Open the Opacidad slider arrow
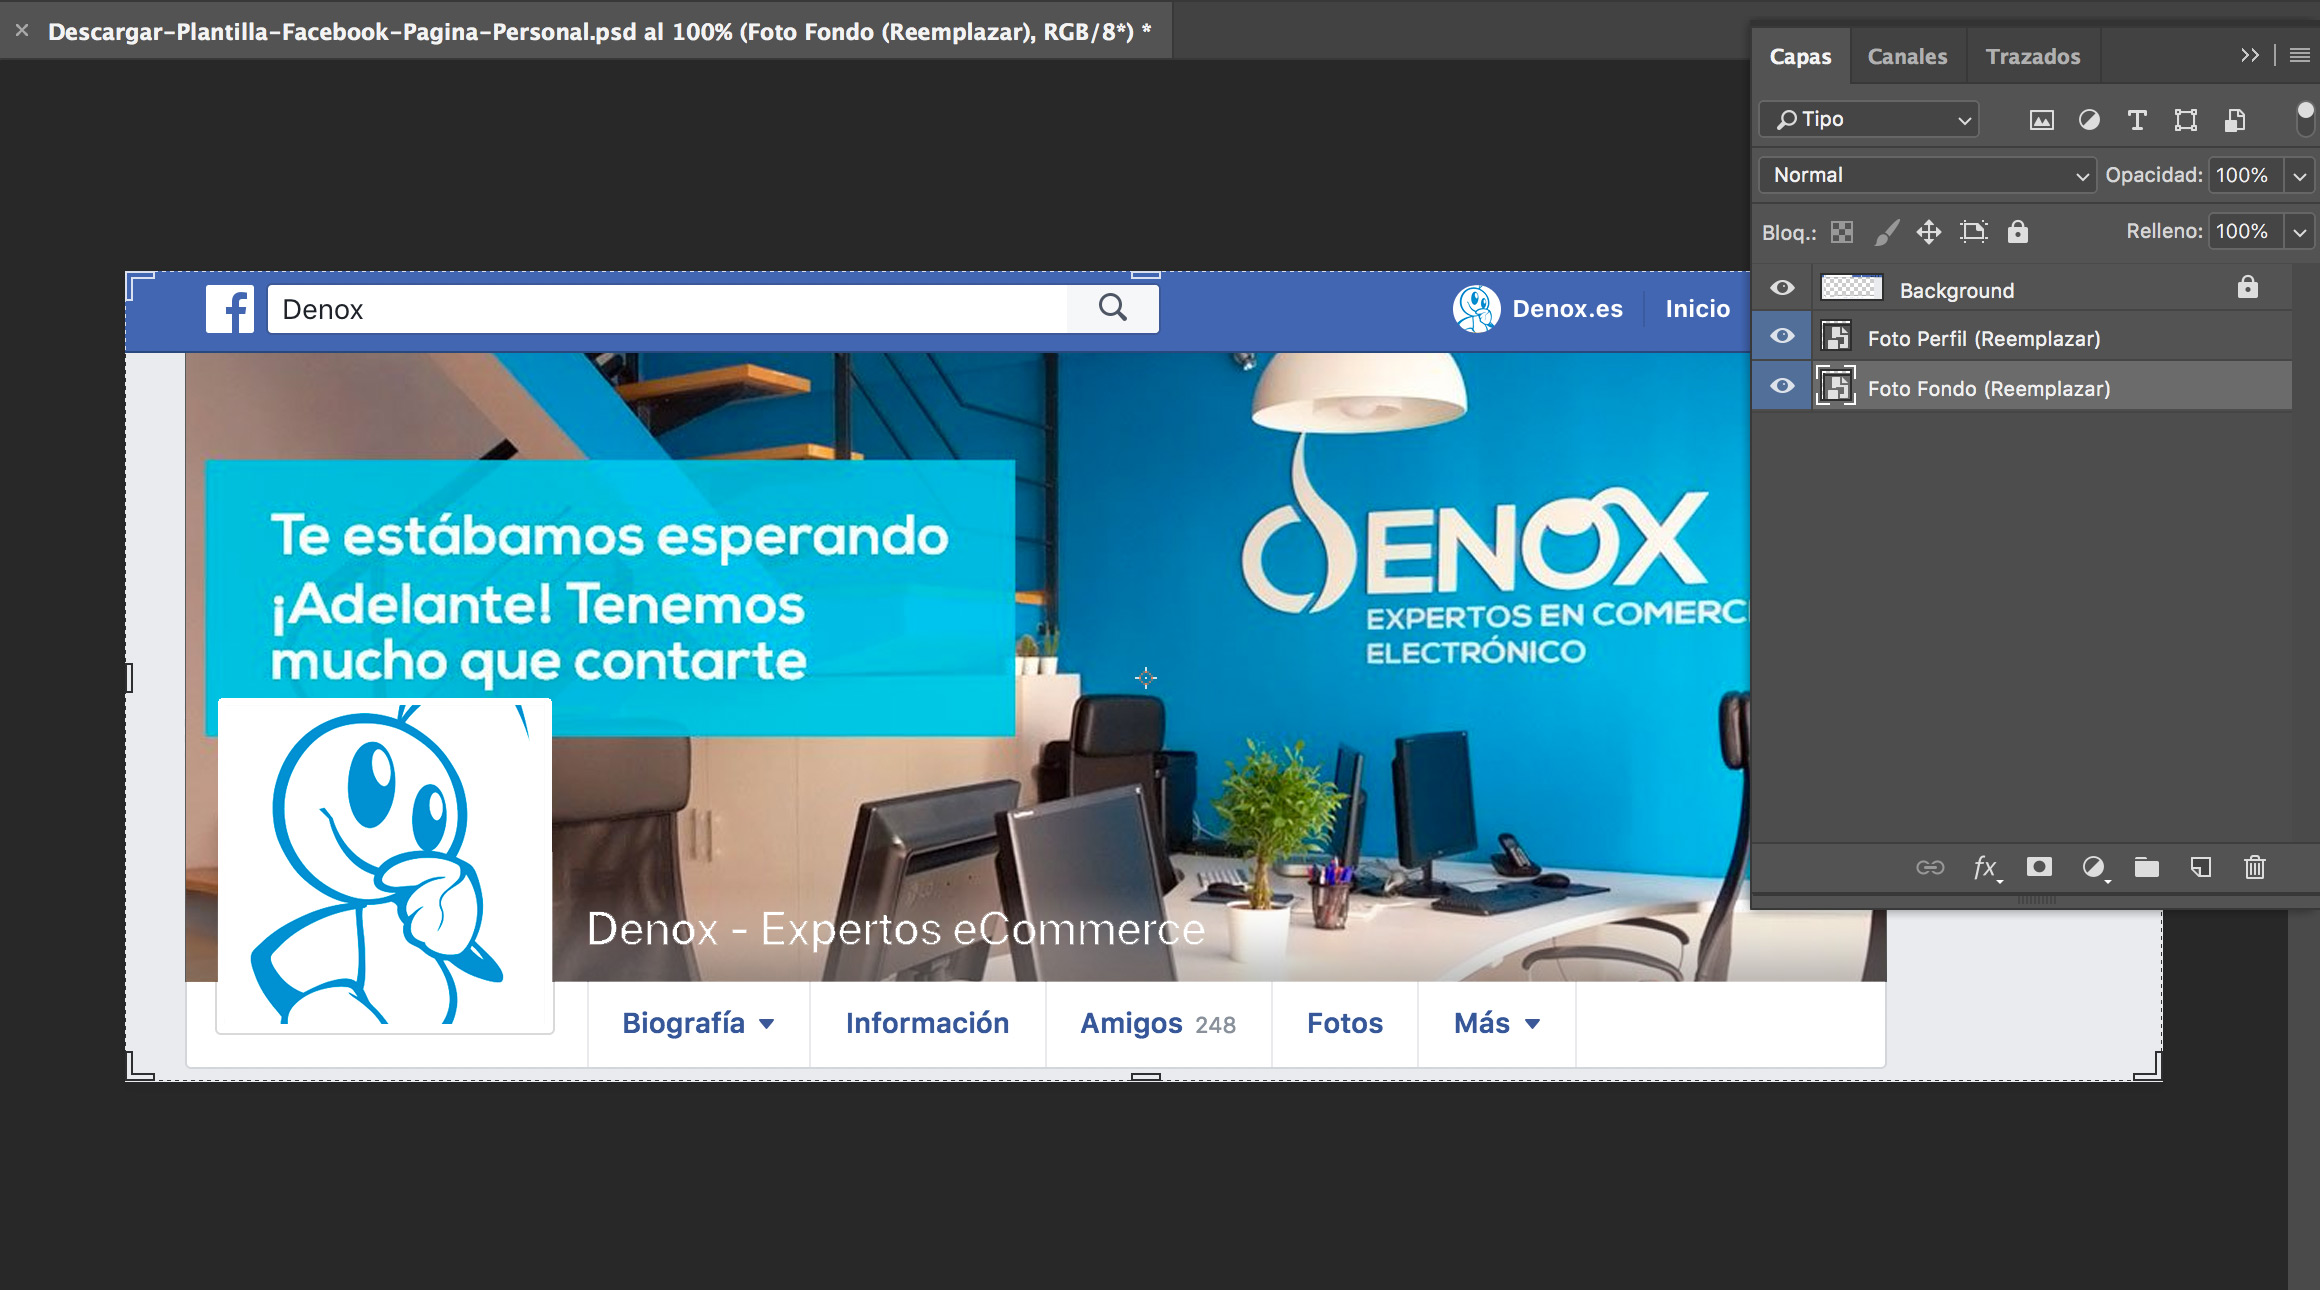2320x1290 pixels. click(x=2300, y=176)
